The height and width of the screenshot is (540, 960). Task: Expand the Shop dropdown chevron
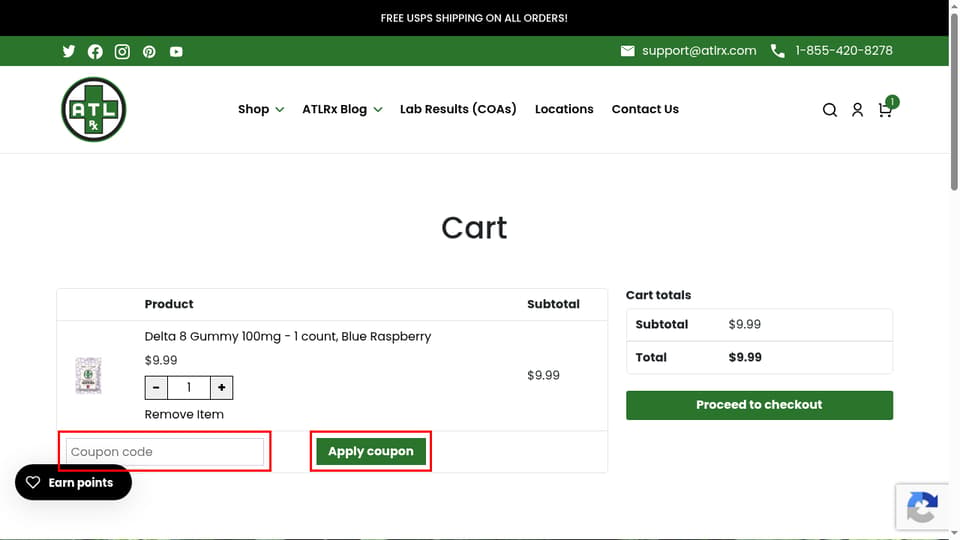click(280, 110)
